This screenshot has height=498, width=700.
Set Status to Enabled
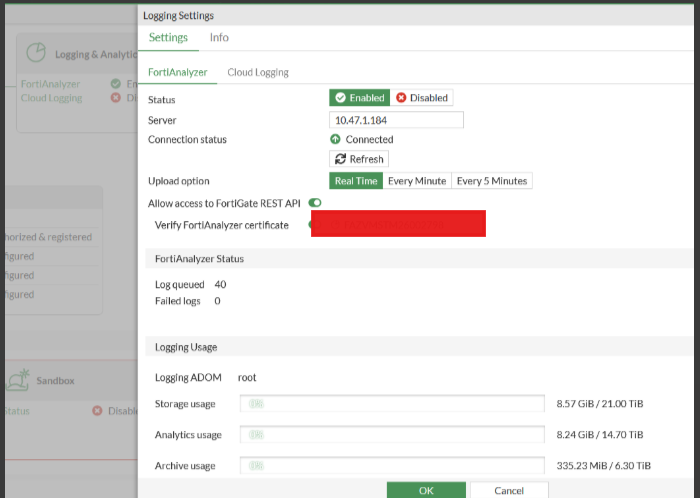pyautogui.click(x=359, y=98)
